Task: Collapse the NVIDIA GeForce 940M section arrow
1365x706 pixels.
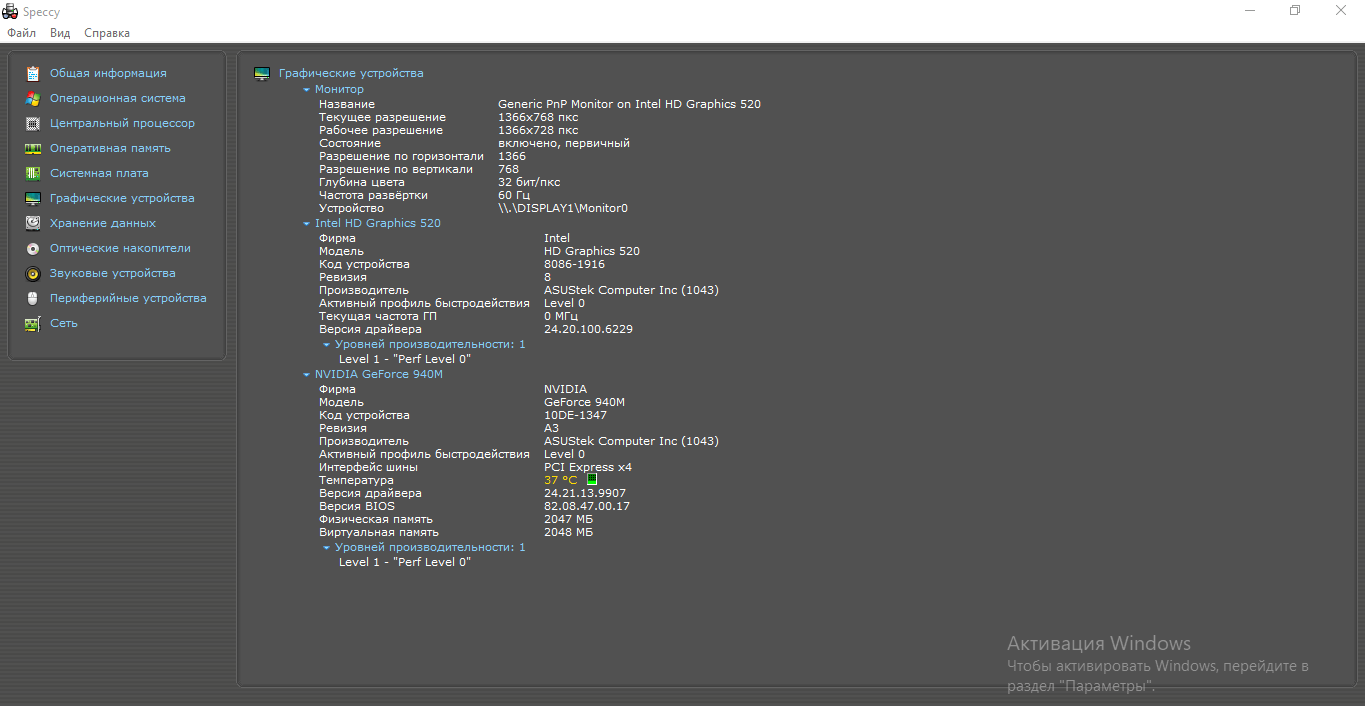Action: click(307, 375)
